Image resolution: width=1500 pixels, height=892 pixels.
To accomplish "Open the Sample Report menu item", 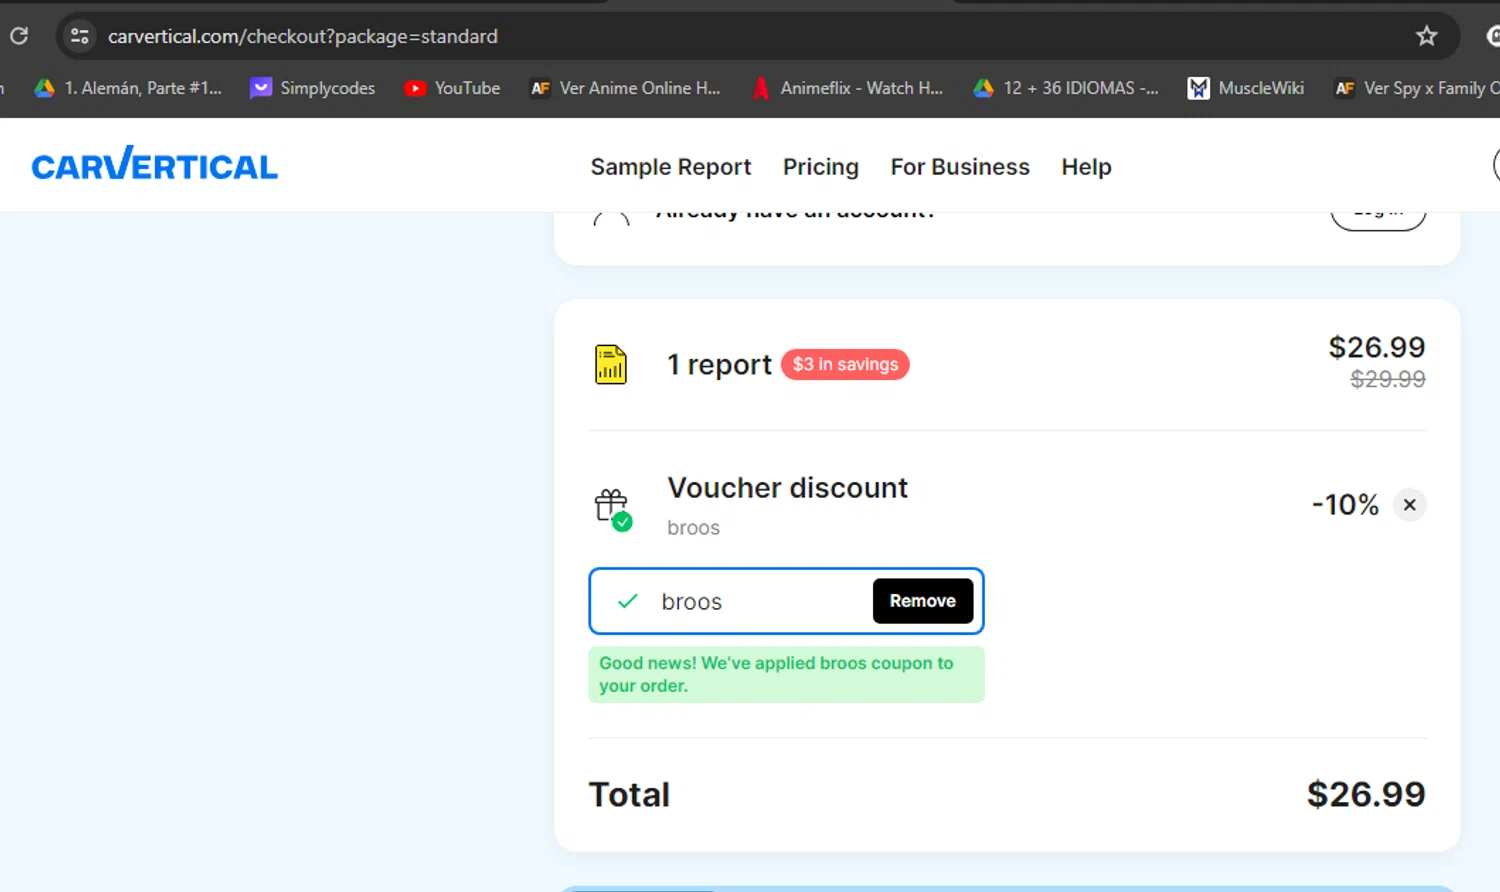I will click(x=671, y=167).
